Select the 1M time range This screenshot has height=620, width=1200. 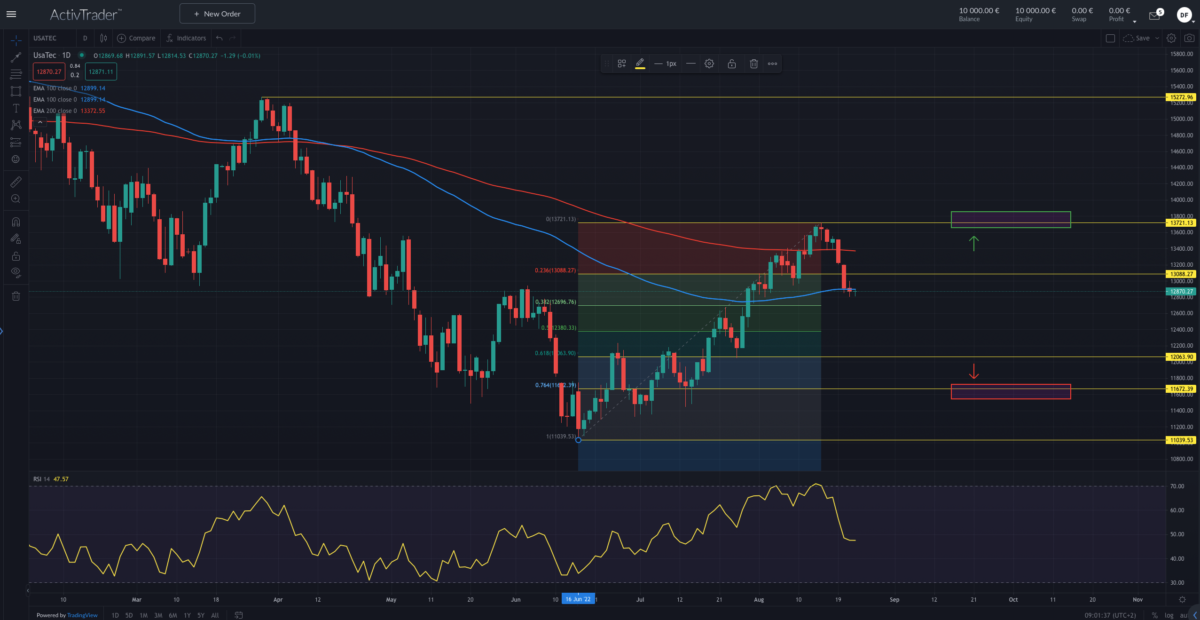coord(144,614)
